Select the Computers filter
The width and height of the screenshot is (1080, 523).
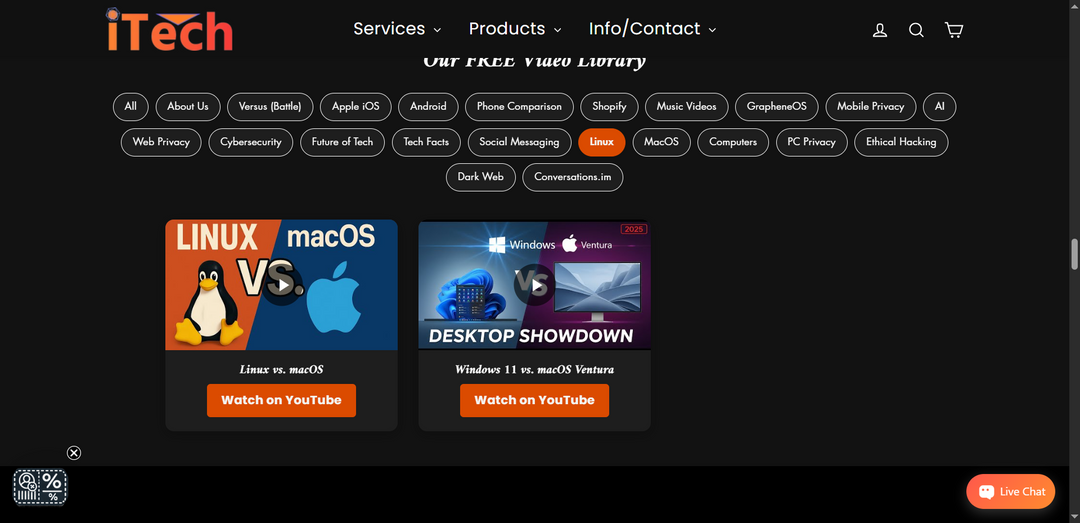[733, 142]
